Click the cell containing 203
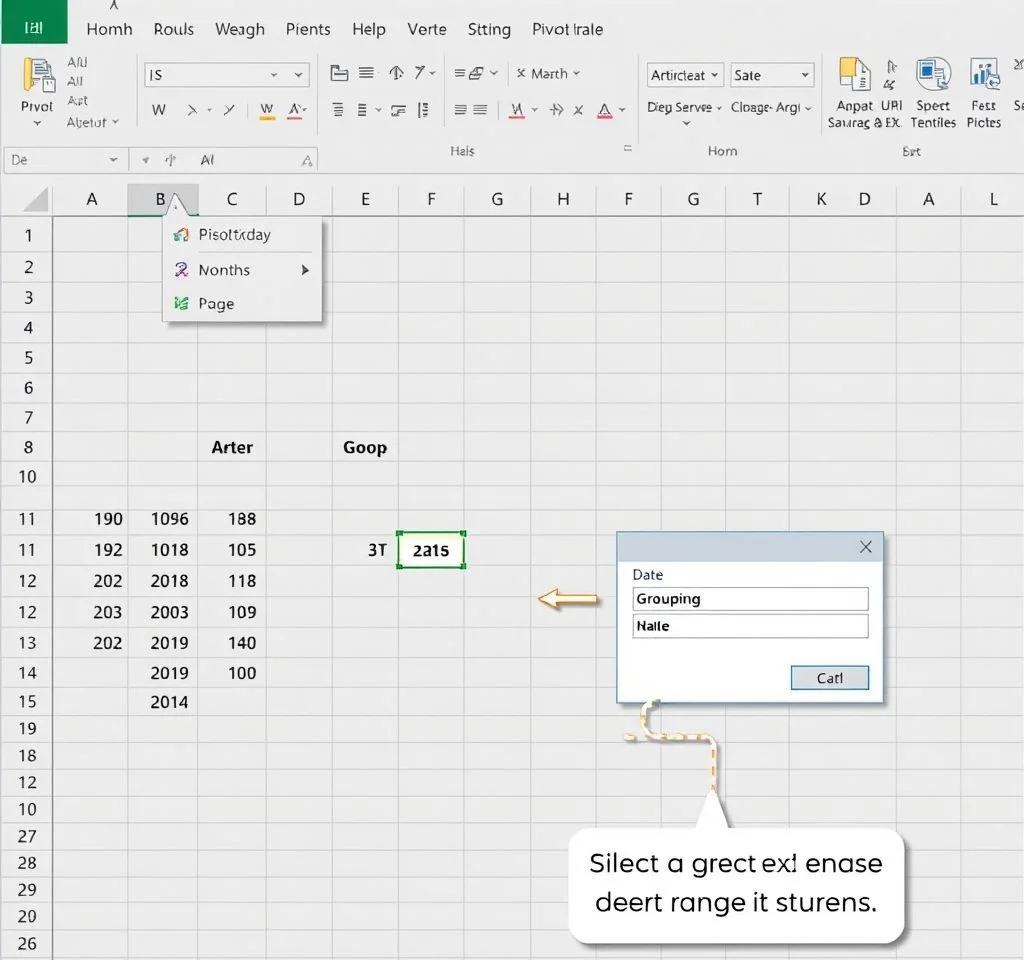 pos(90,612)
